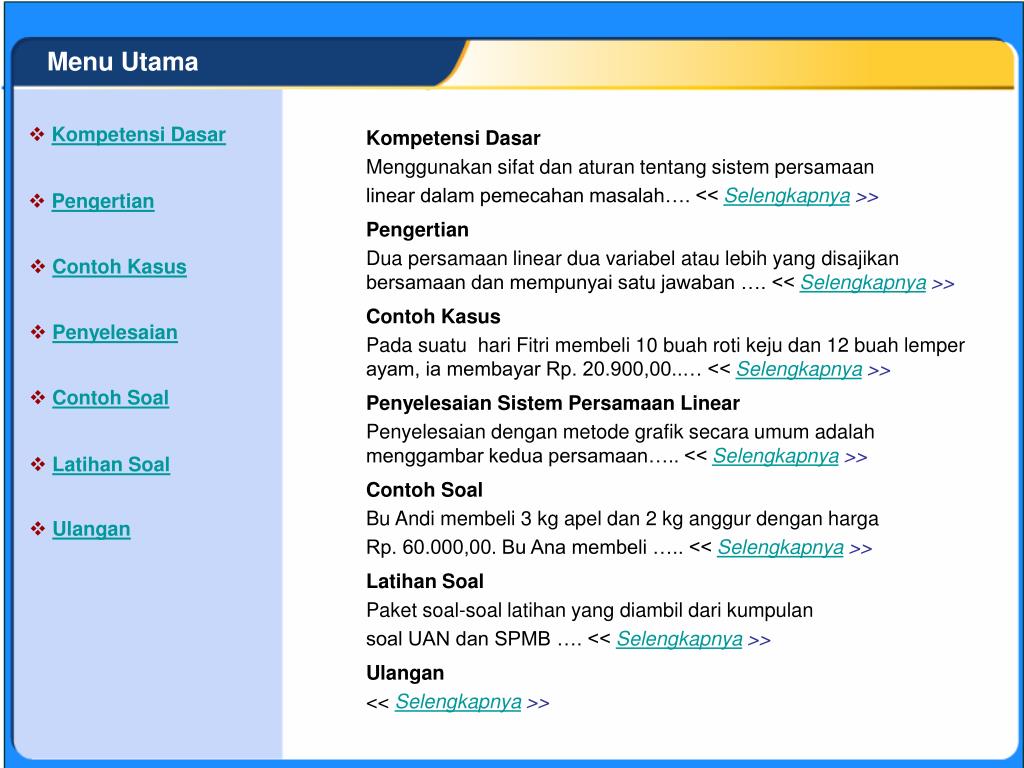Screen dimensions: 1024x768
Task: Click line Penyelesaian dengan metode grafik
Action: pyautogui.click(x=620, y=432)
